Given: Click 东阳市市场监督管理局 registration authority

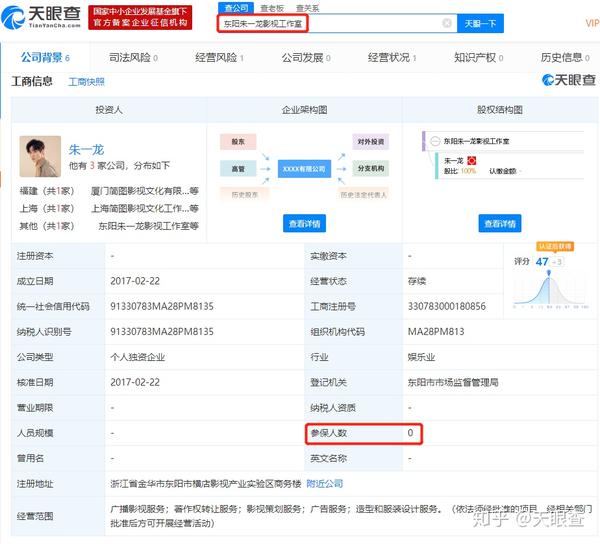Looking at the screenshot, I should point(453,383).
